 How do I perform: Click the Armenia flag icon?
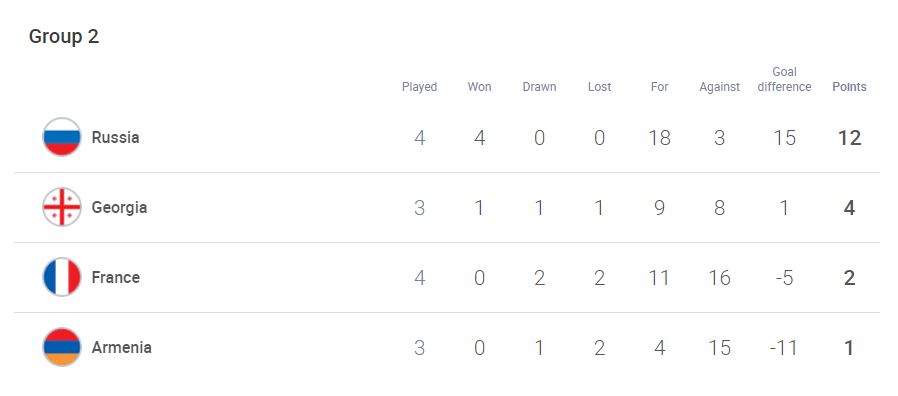click(x=62, y=347)
